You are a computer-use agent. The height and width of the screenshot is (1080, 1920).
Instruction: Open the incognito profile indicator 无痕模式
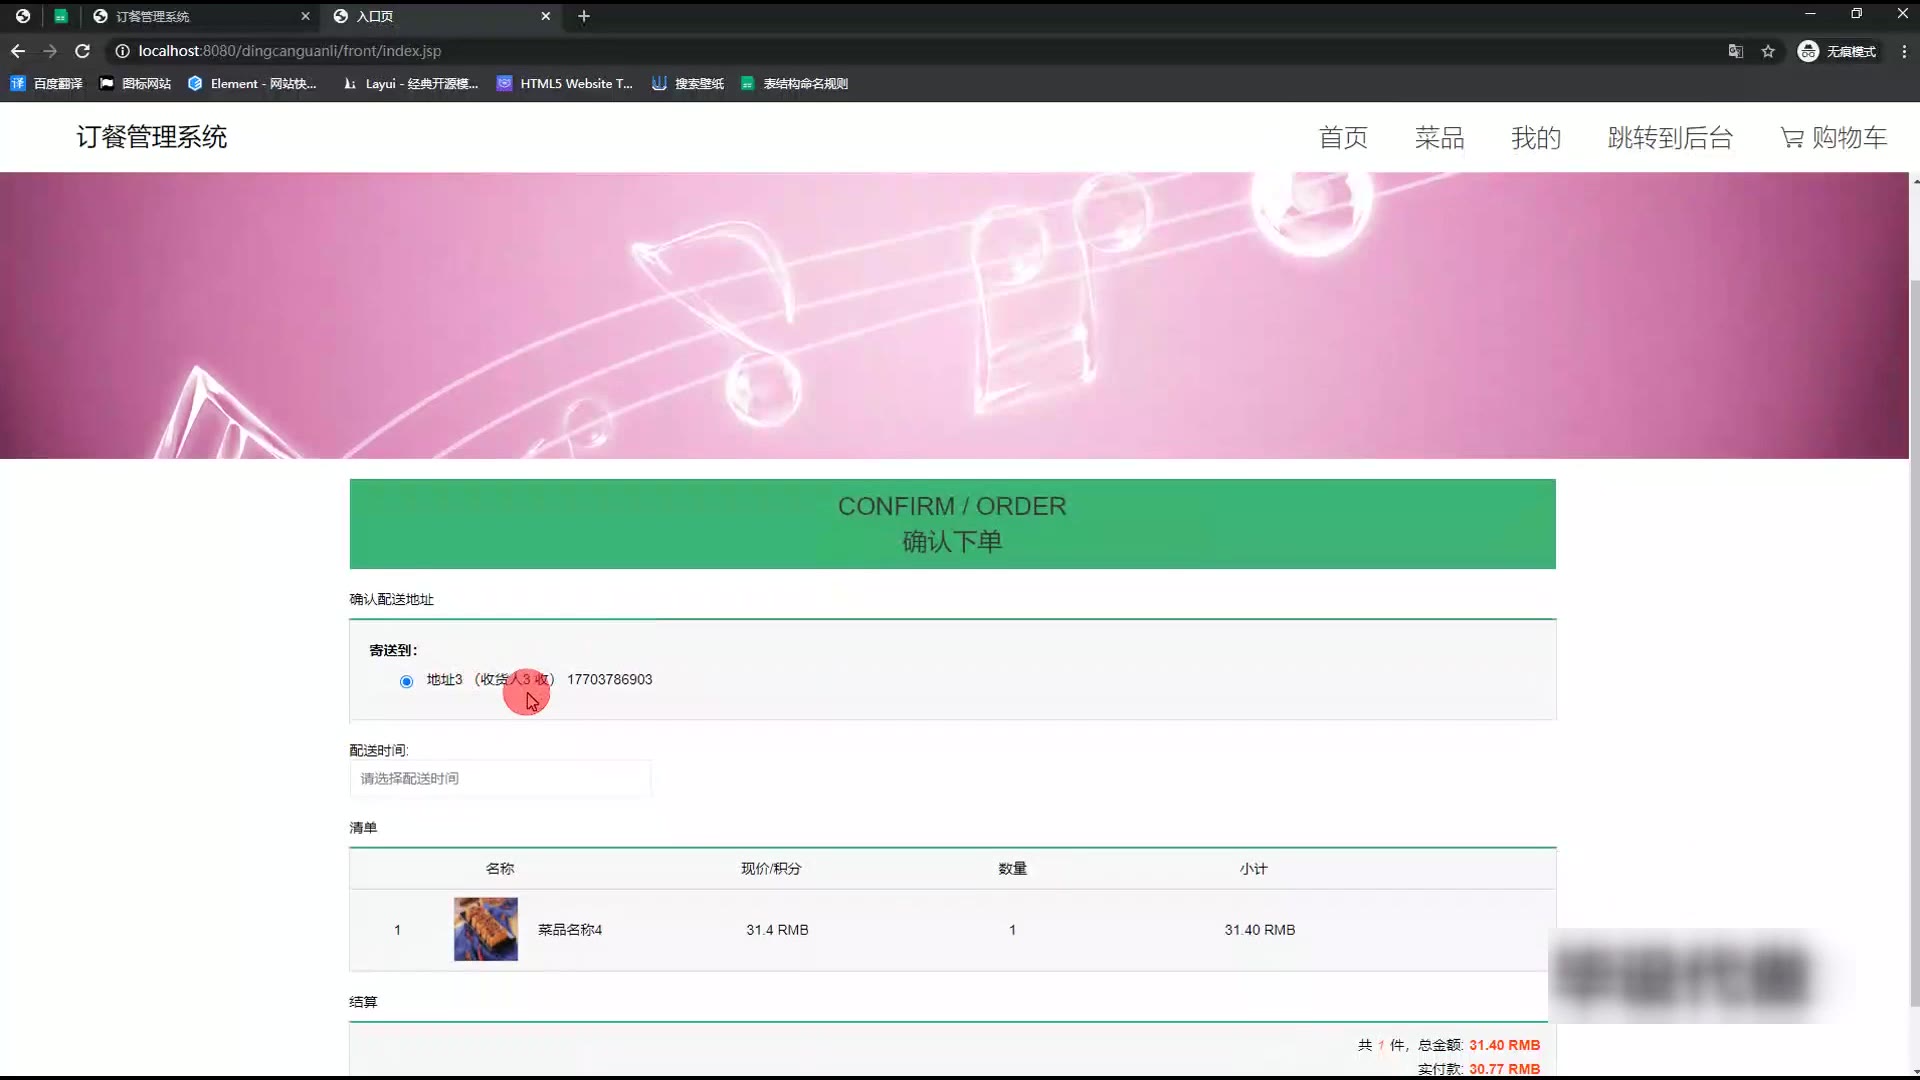tap(1837, 51)
